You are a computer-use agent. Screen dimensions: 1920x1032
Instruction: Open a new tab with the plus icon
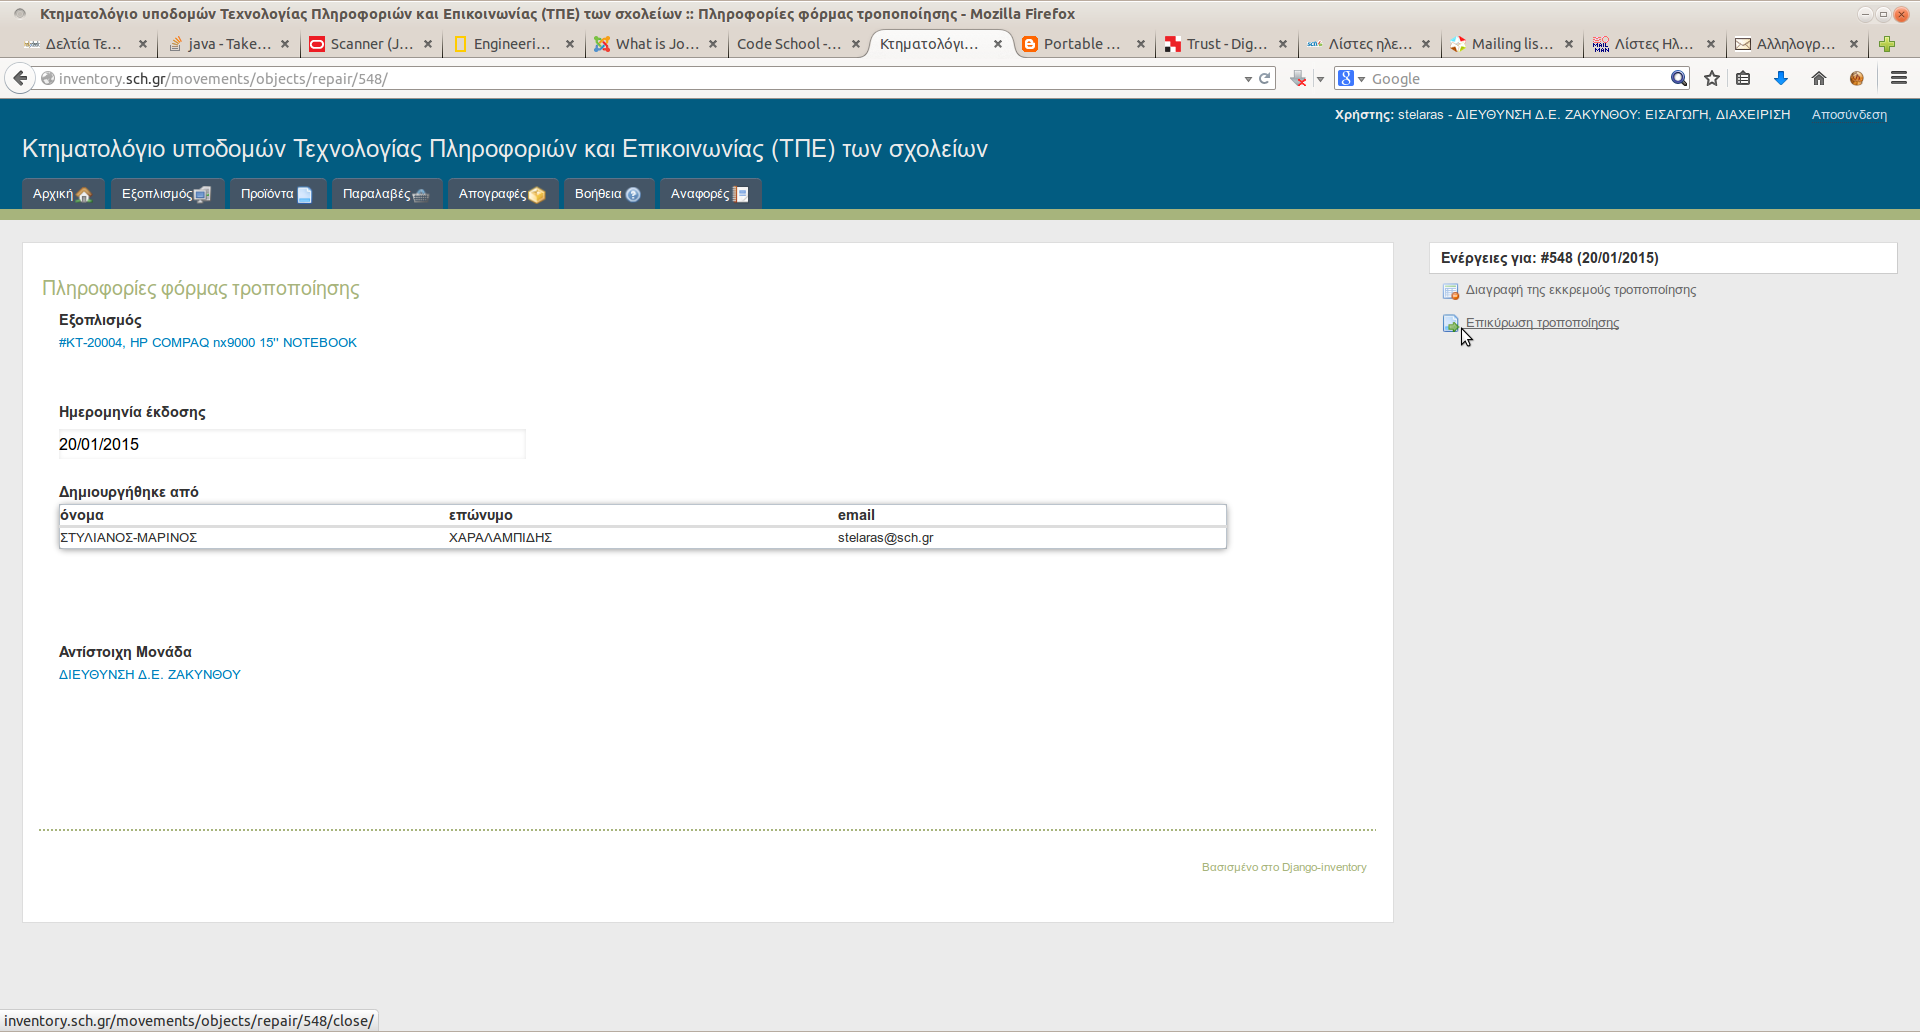[x=1887, y=44]
